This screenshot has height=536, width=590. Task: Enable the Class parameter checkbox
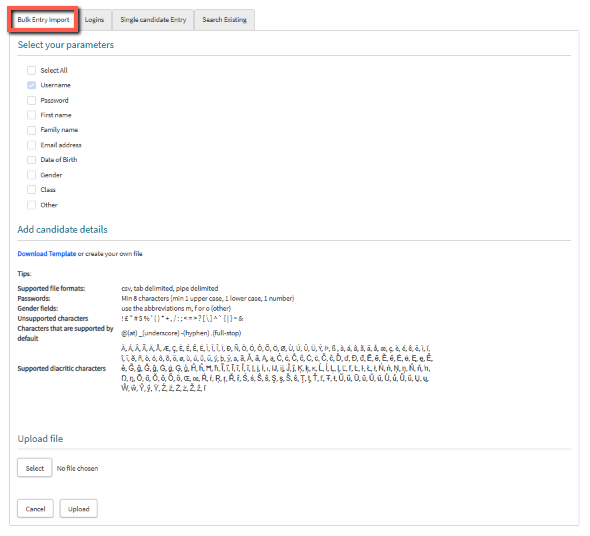pyautogui.click(x=32, y=189)
